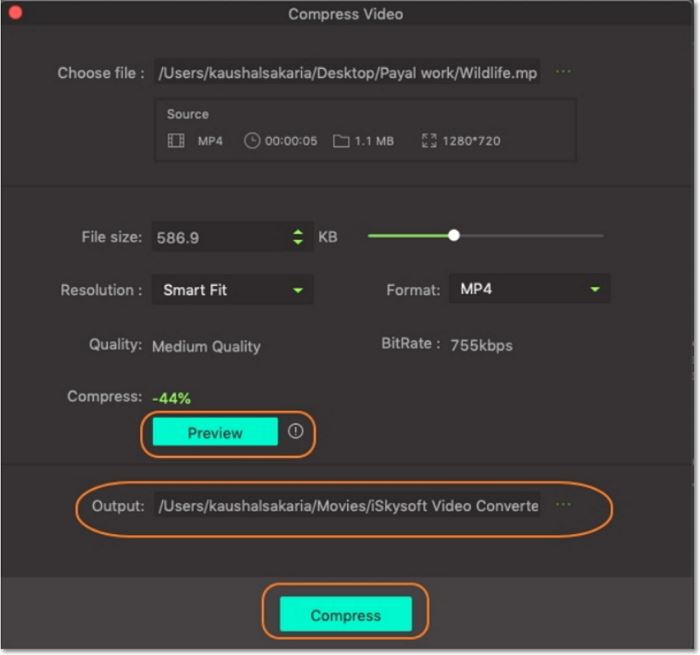This screenshot has width=700, height=655.
Task: Close the Compress Video window with red button
Action: click(x=15, y=14)
